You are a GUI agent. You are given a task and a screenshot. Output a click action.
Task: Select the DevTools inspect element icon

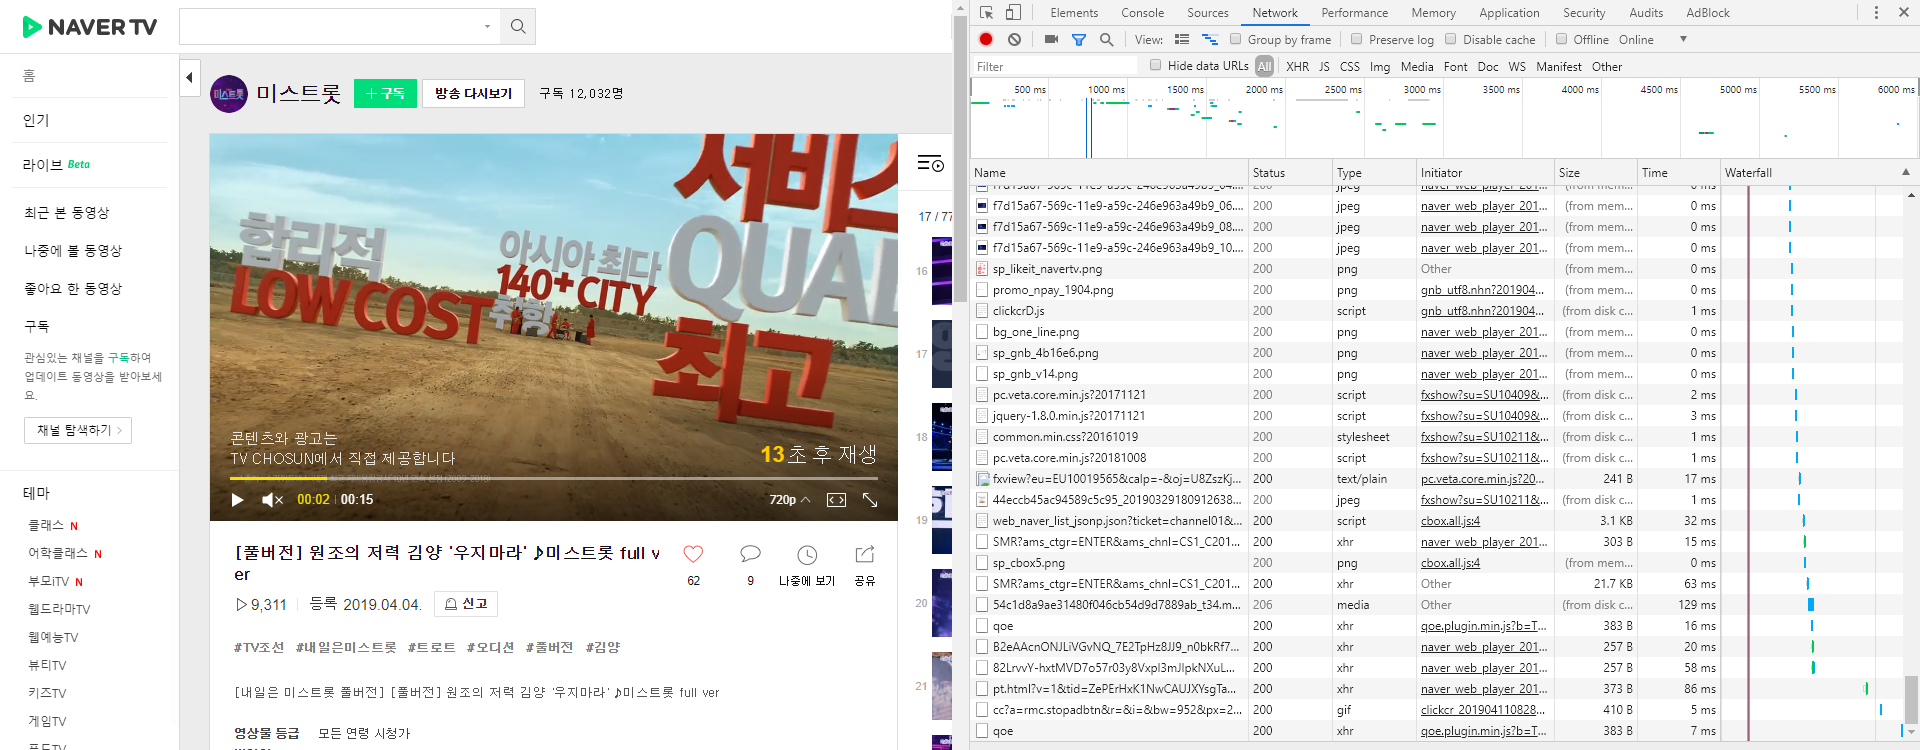pos(987,13)
